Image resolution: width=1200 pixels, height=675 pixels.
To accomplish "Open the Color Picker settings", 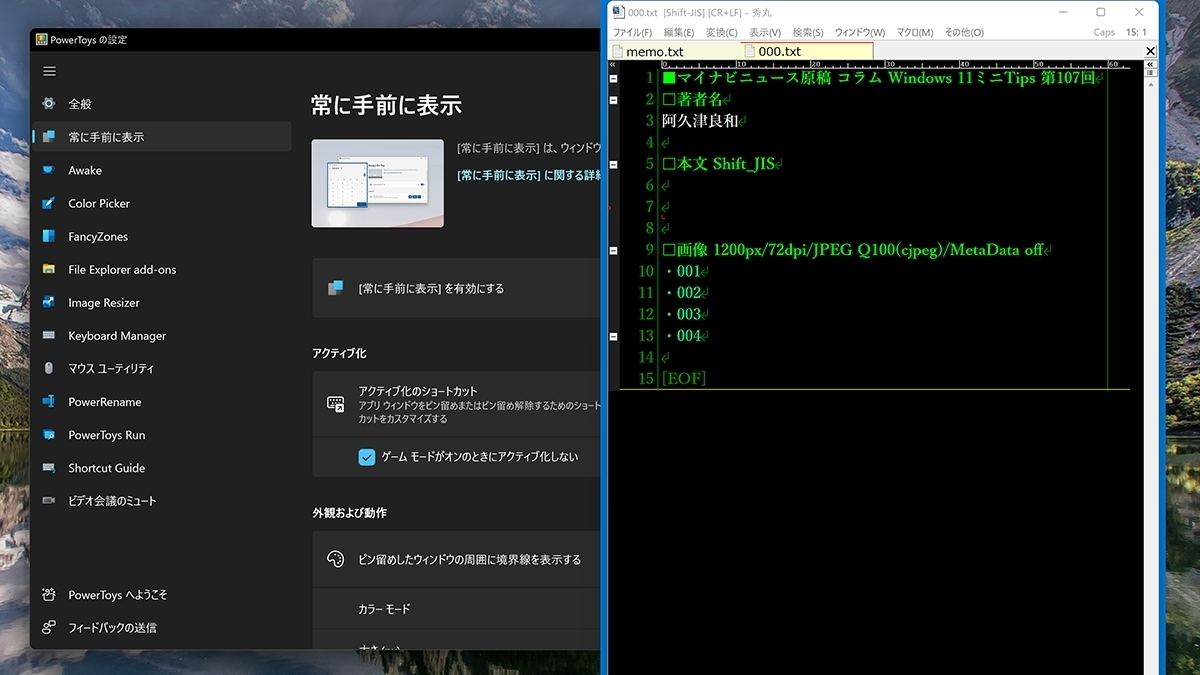I will pos(162,203).
